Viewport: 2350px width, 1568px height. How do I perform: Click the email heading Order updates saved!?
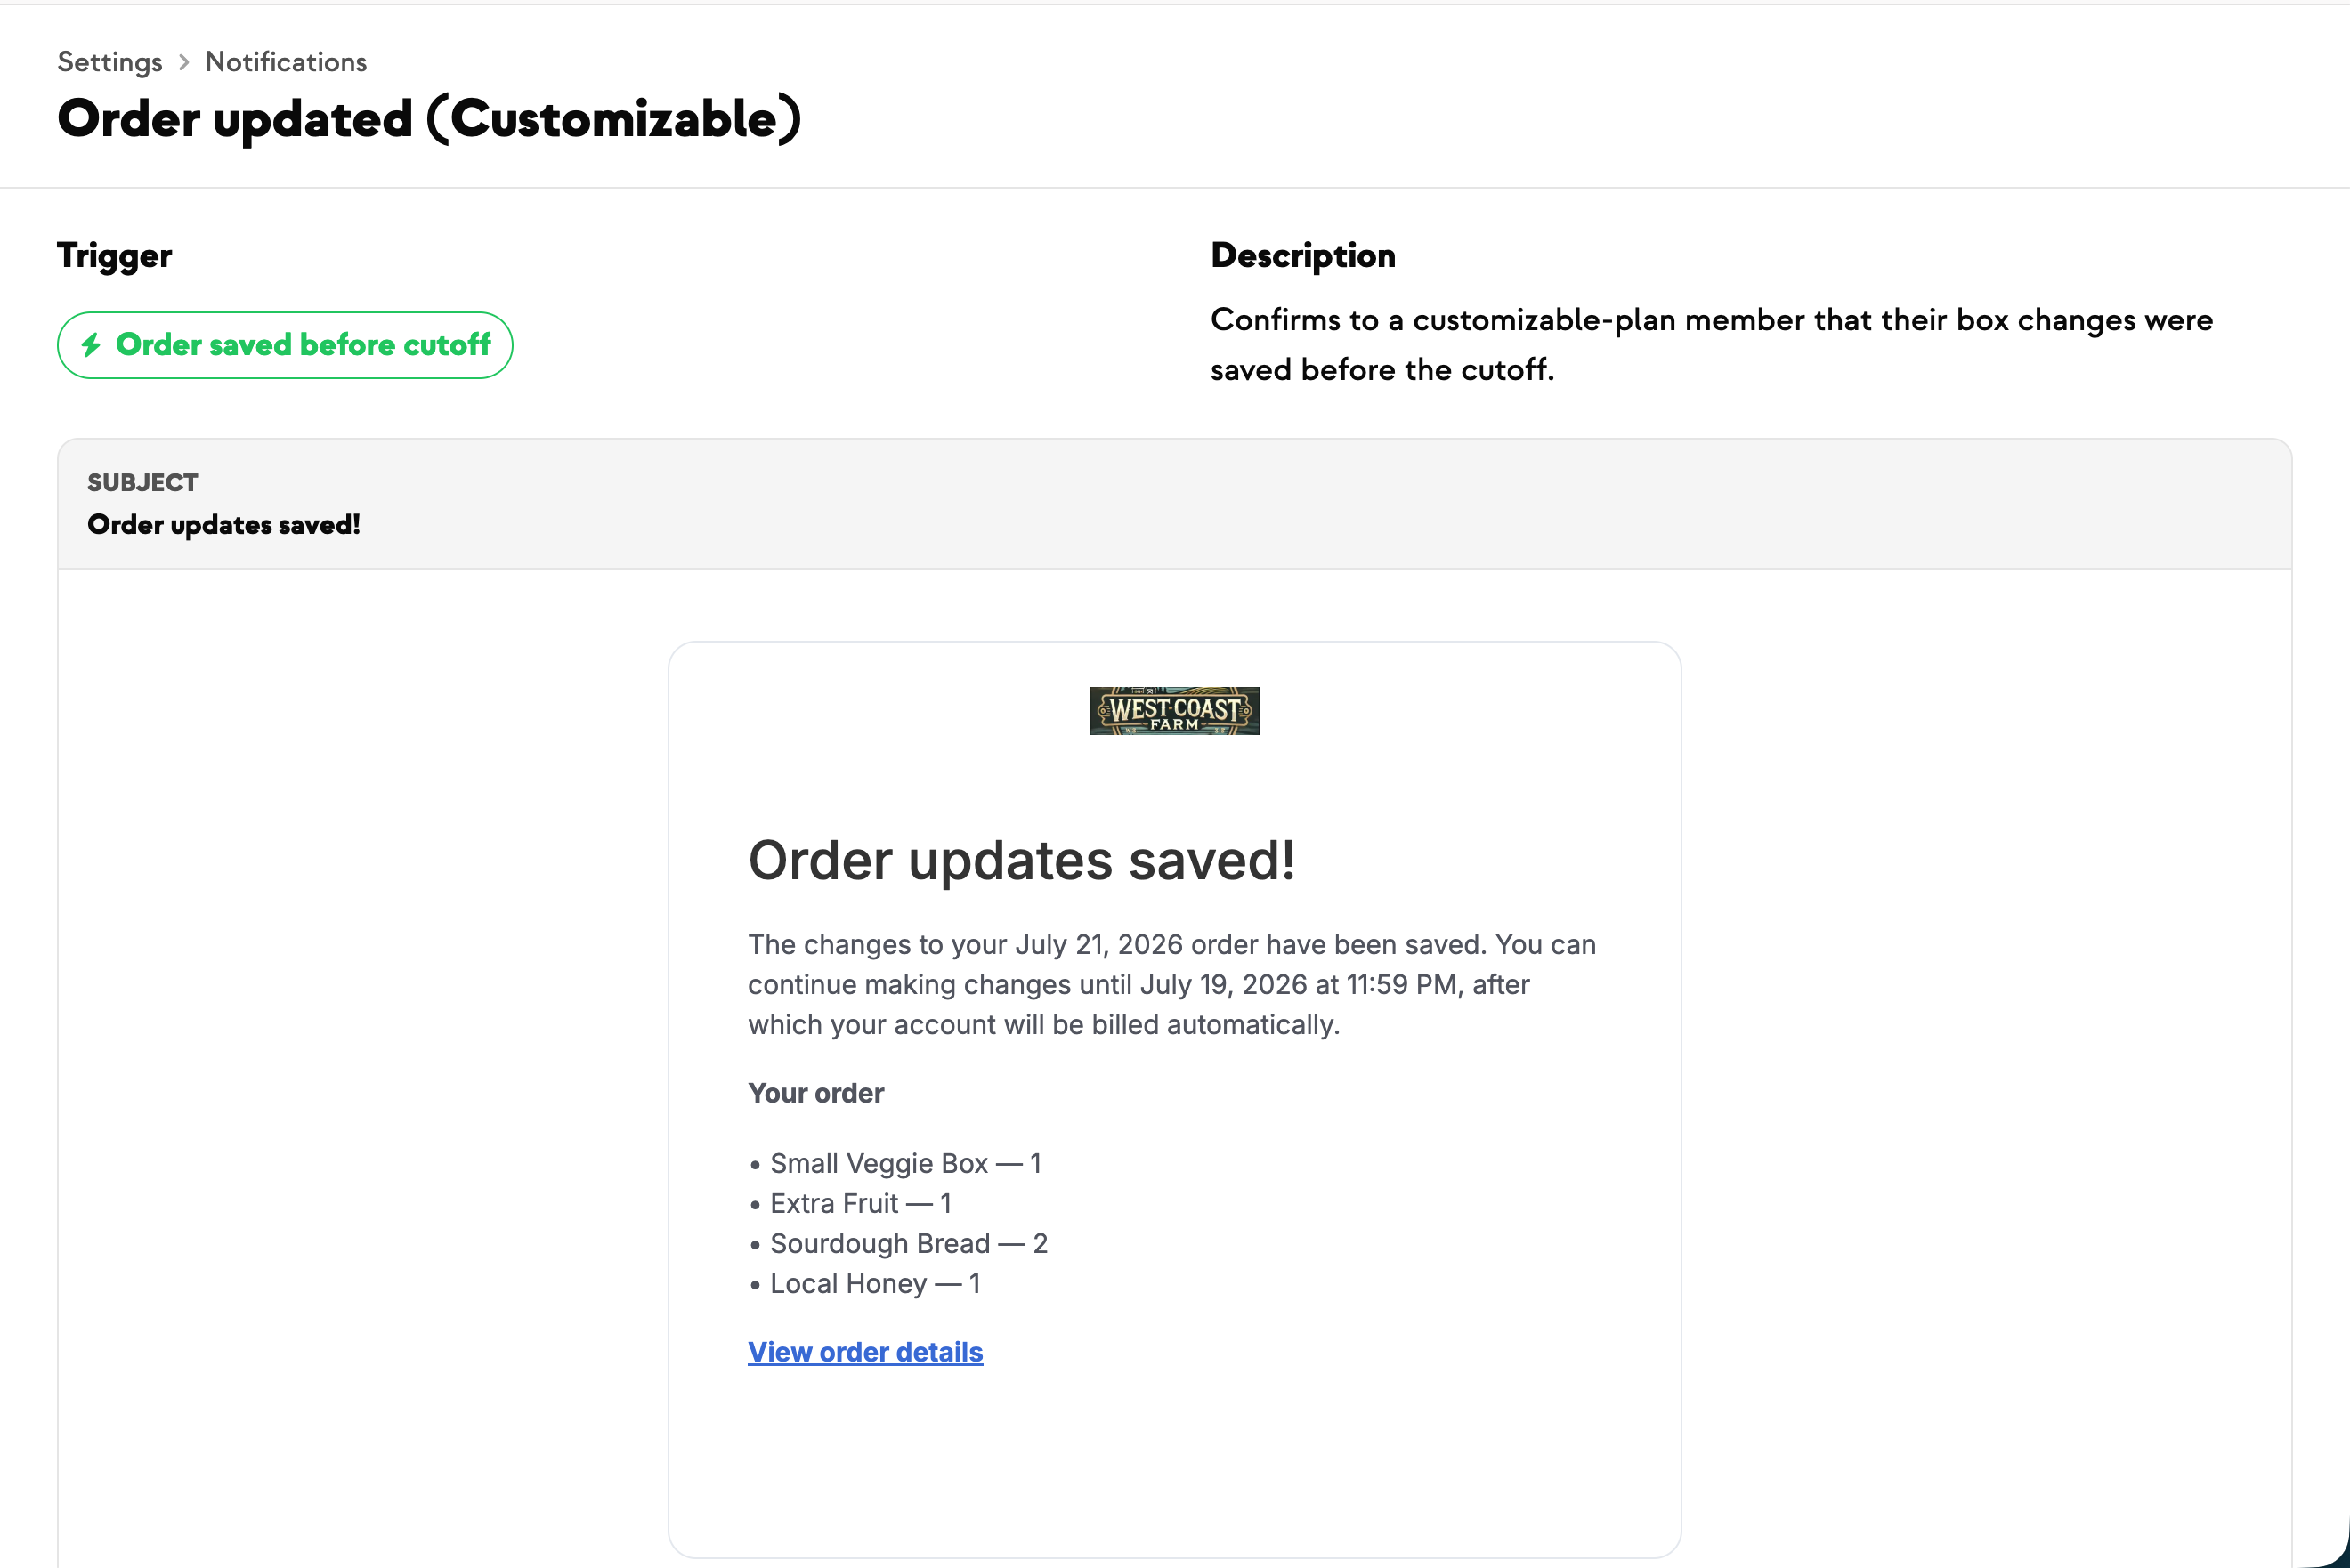(x=1021, y=860)
